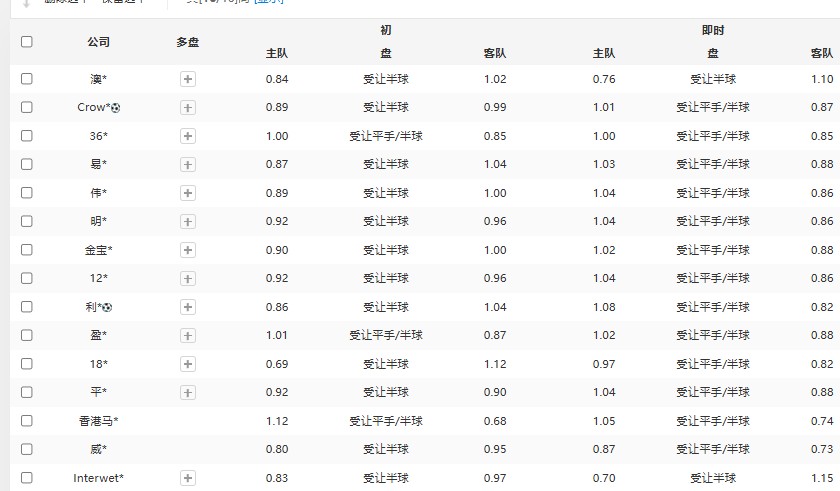Tick the checkbox beside Interwet*
Viewport: 840px width, 491px height.
coord(26,478)
